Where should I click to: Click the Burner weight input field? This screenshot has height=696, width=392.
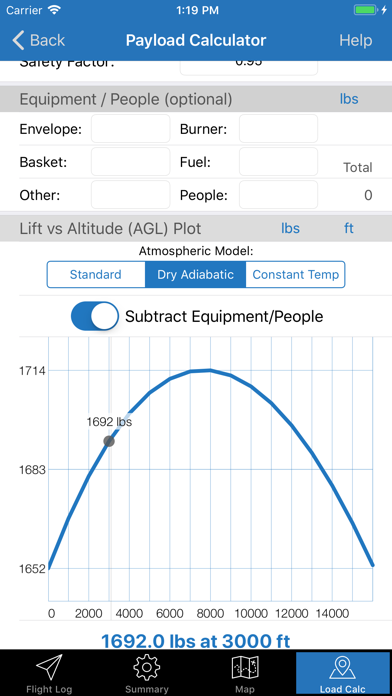click(278, 129)
